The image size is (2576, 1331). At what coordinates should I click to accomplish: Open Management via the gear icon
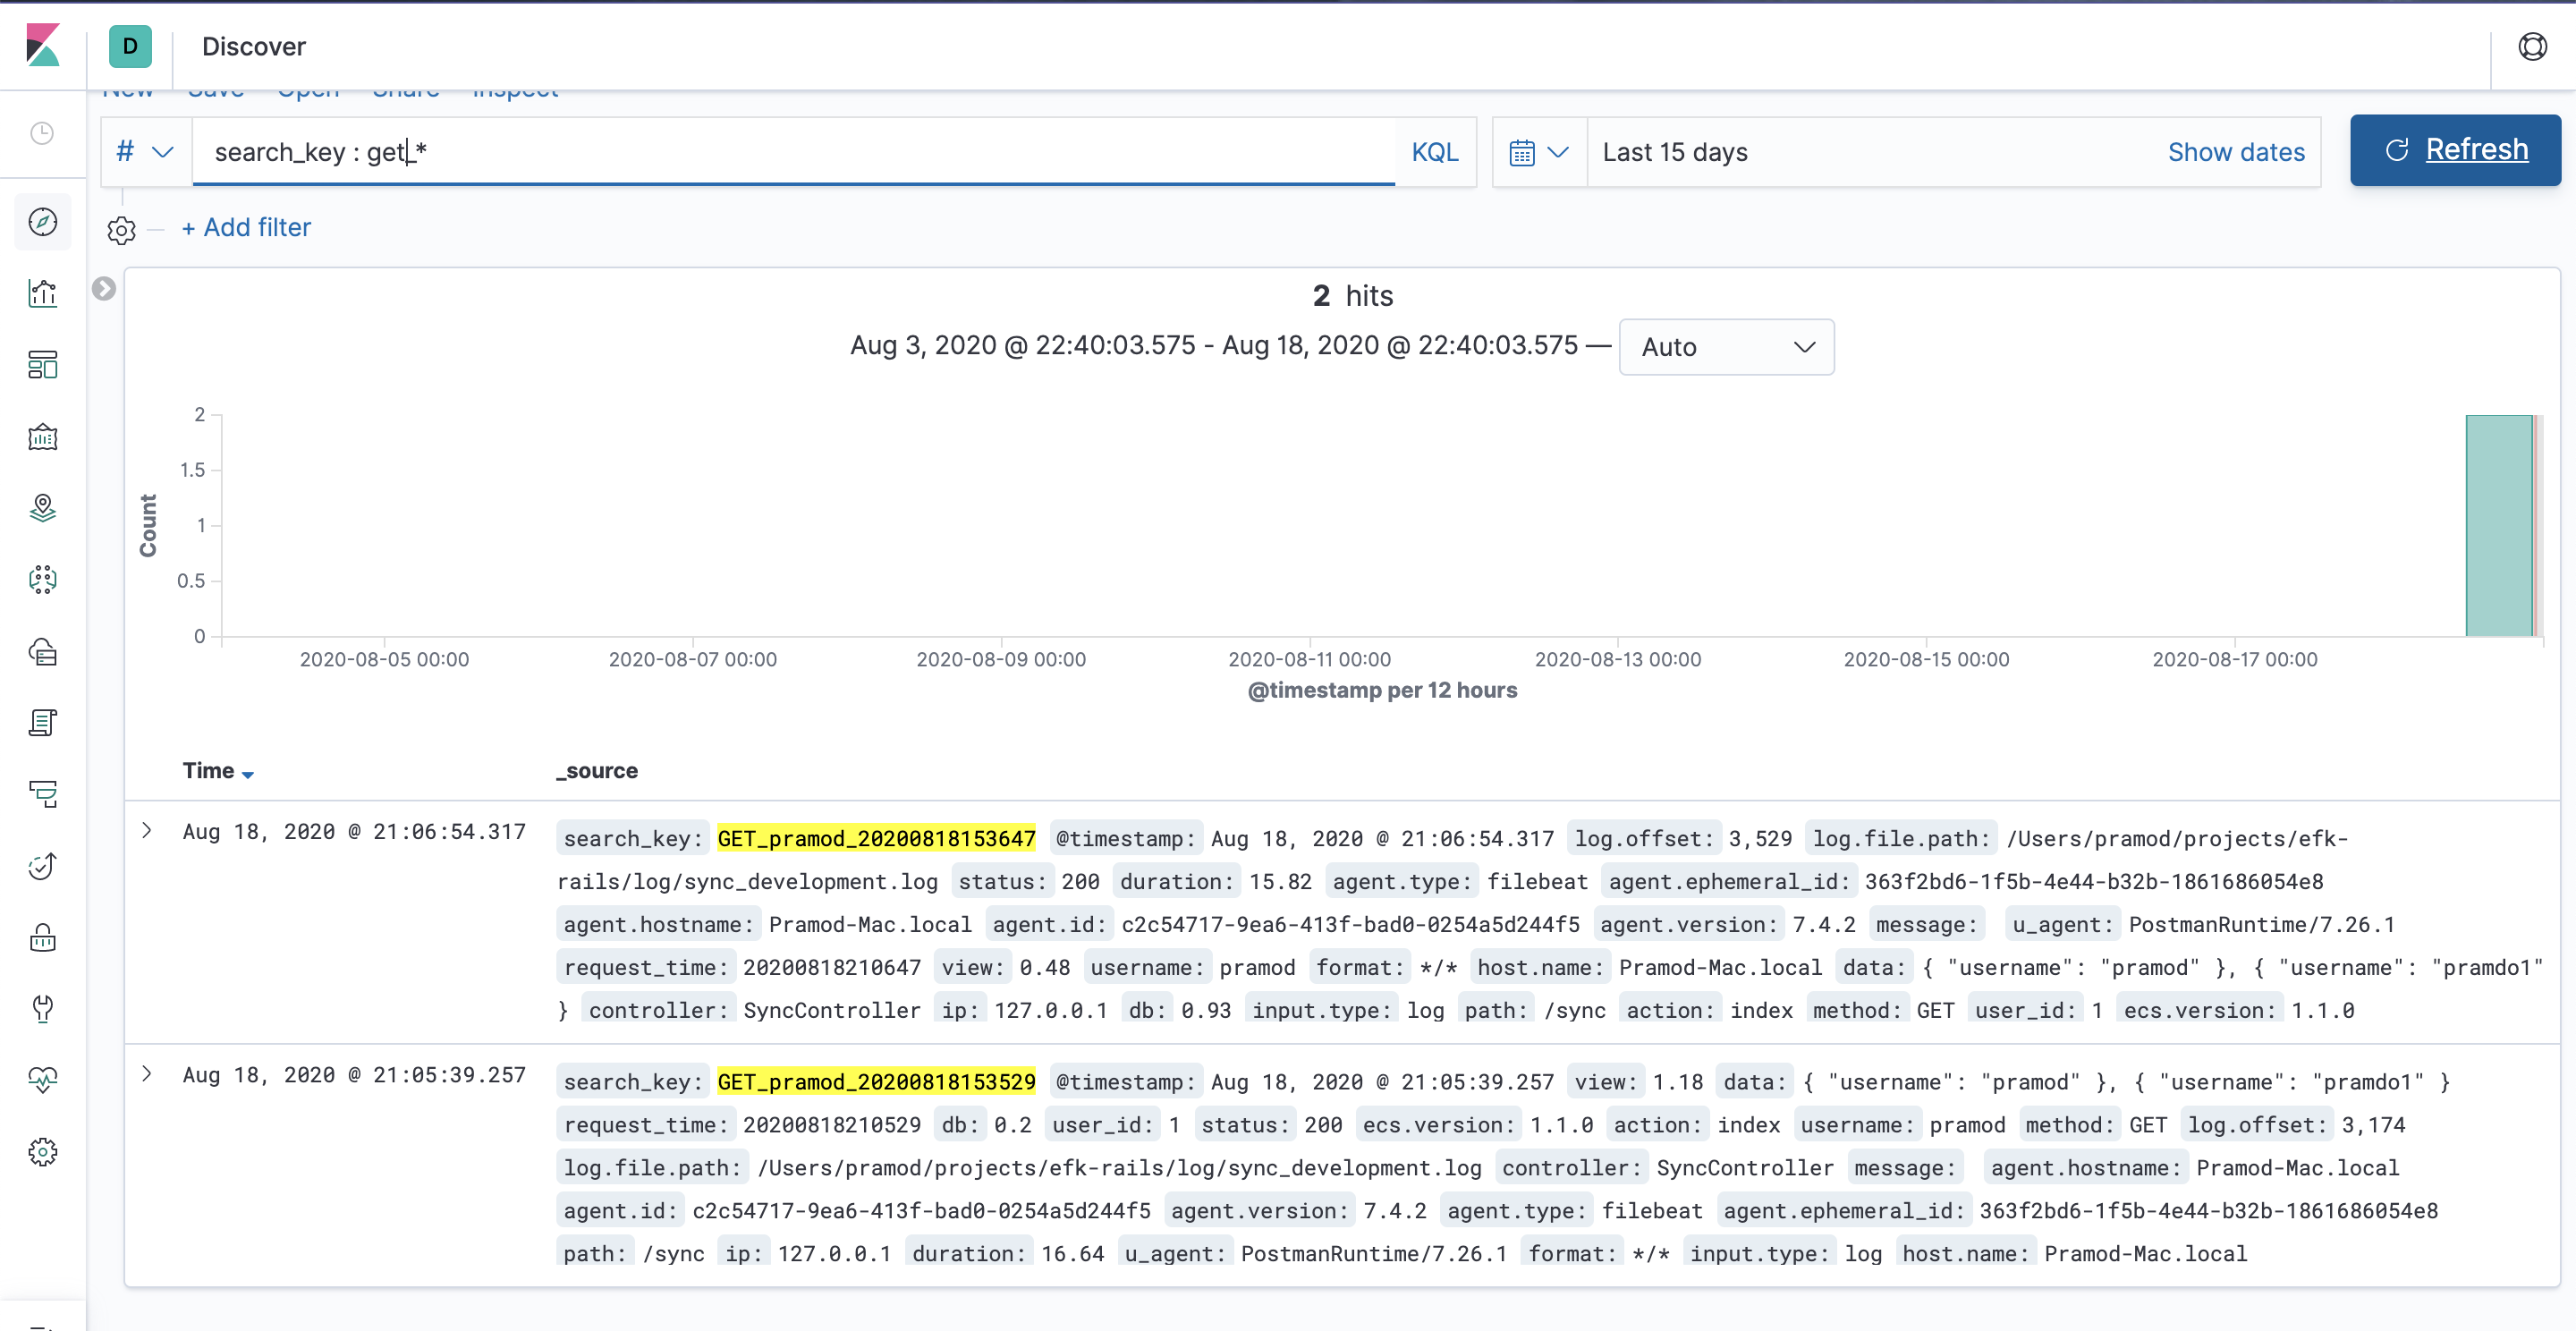pos(43,1151)
